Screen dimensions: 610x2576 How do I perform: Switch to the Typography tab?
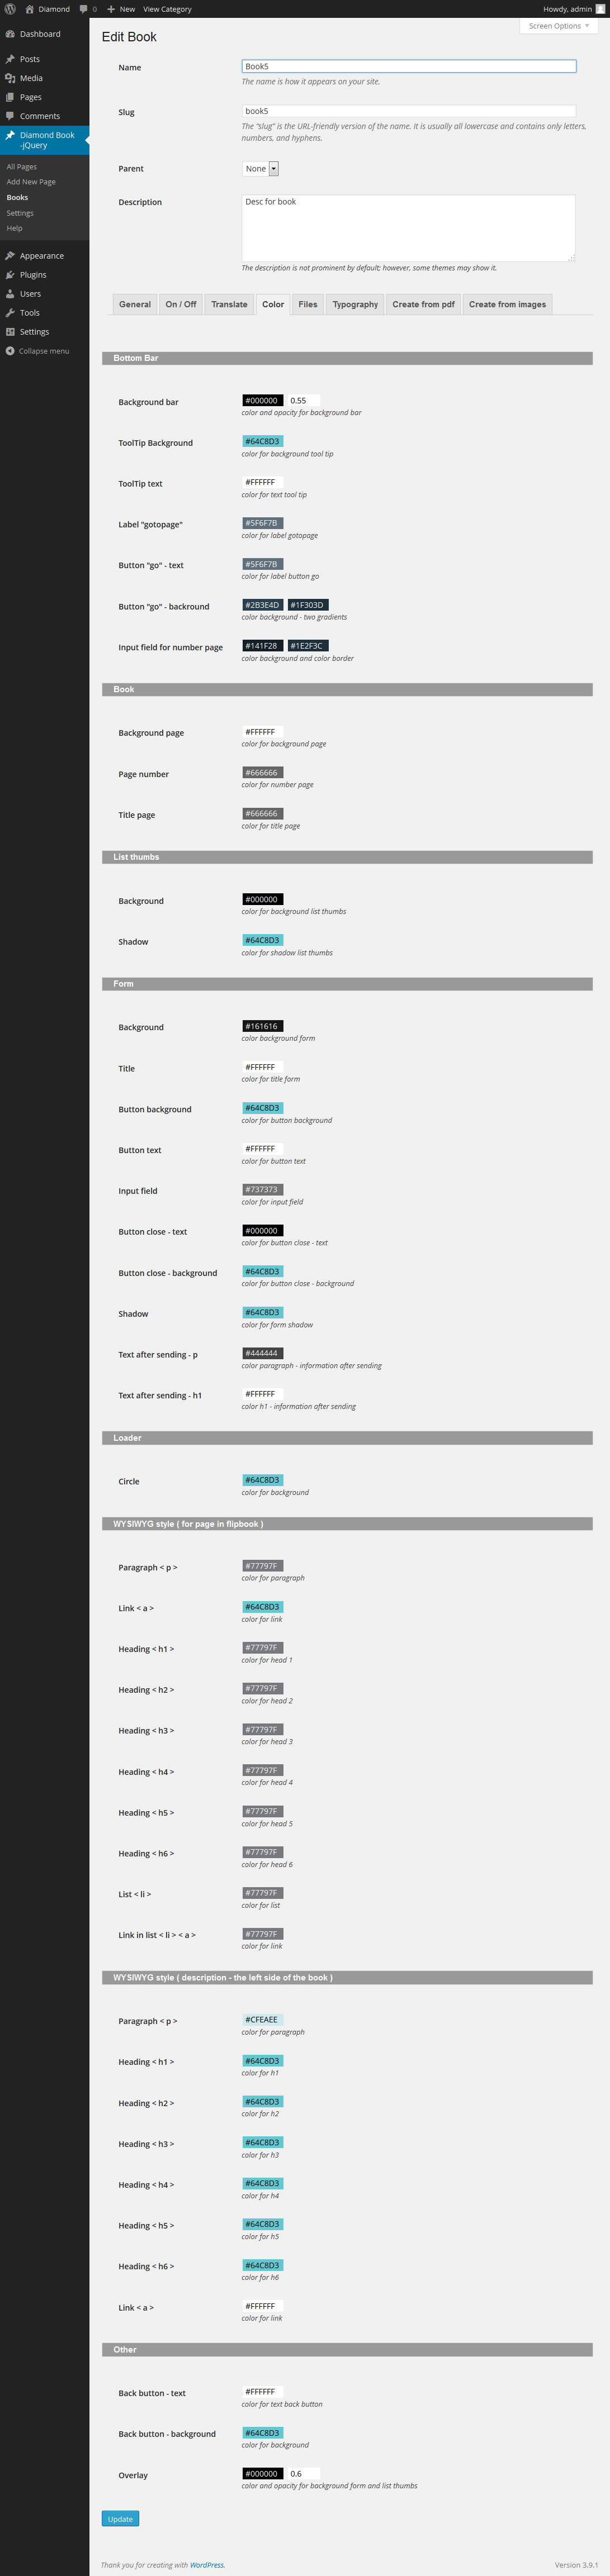pyautogui.click(x=355, y=305)
